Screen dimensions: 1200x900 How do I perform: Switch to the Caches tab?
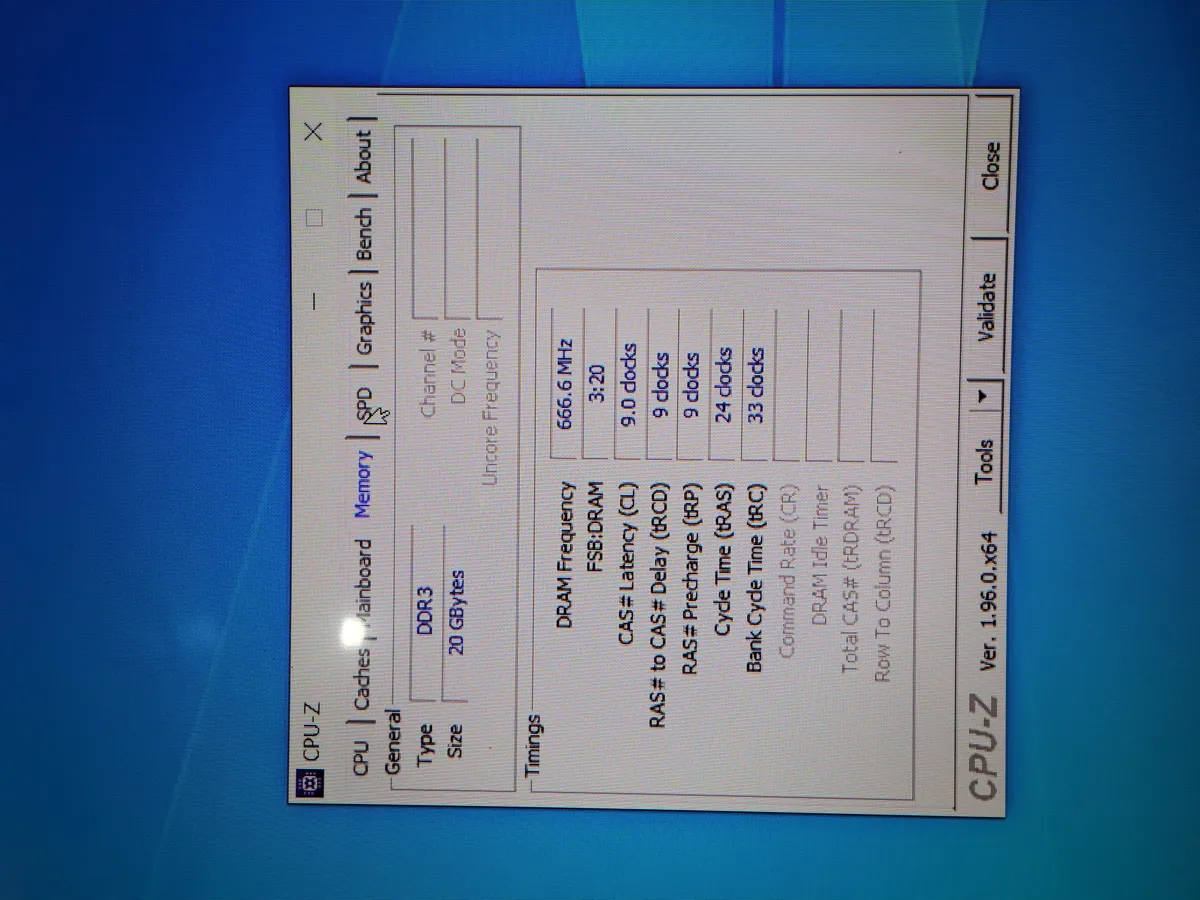[x=362, y=677]
